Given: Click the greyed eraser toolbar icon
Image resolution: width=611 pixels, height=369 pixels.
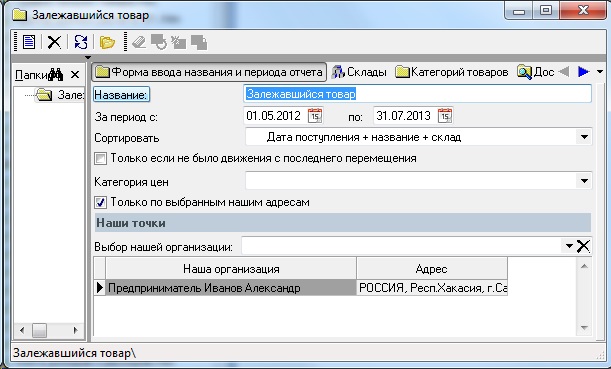Looking at the screenshot, I should (x=139, y=42).
